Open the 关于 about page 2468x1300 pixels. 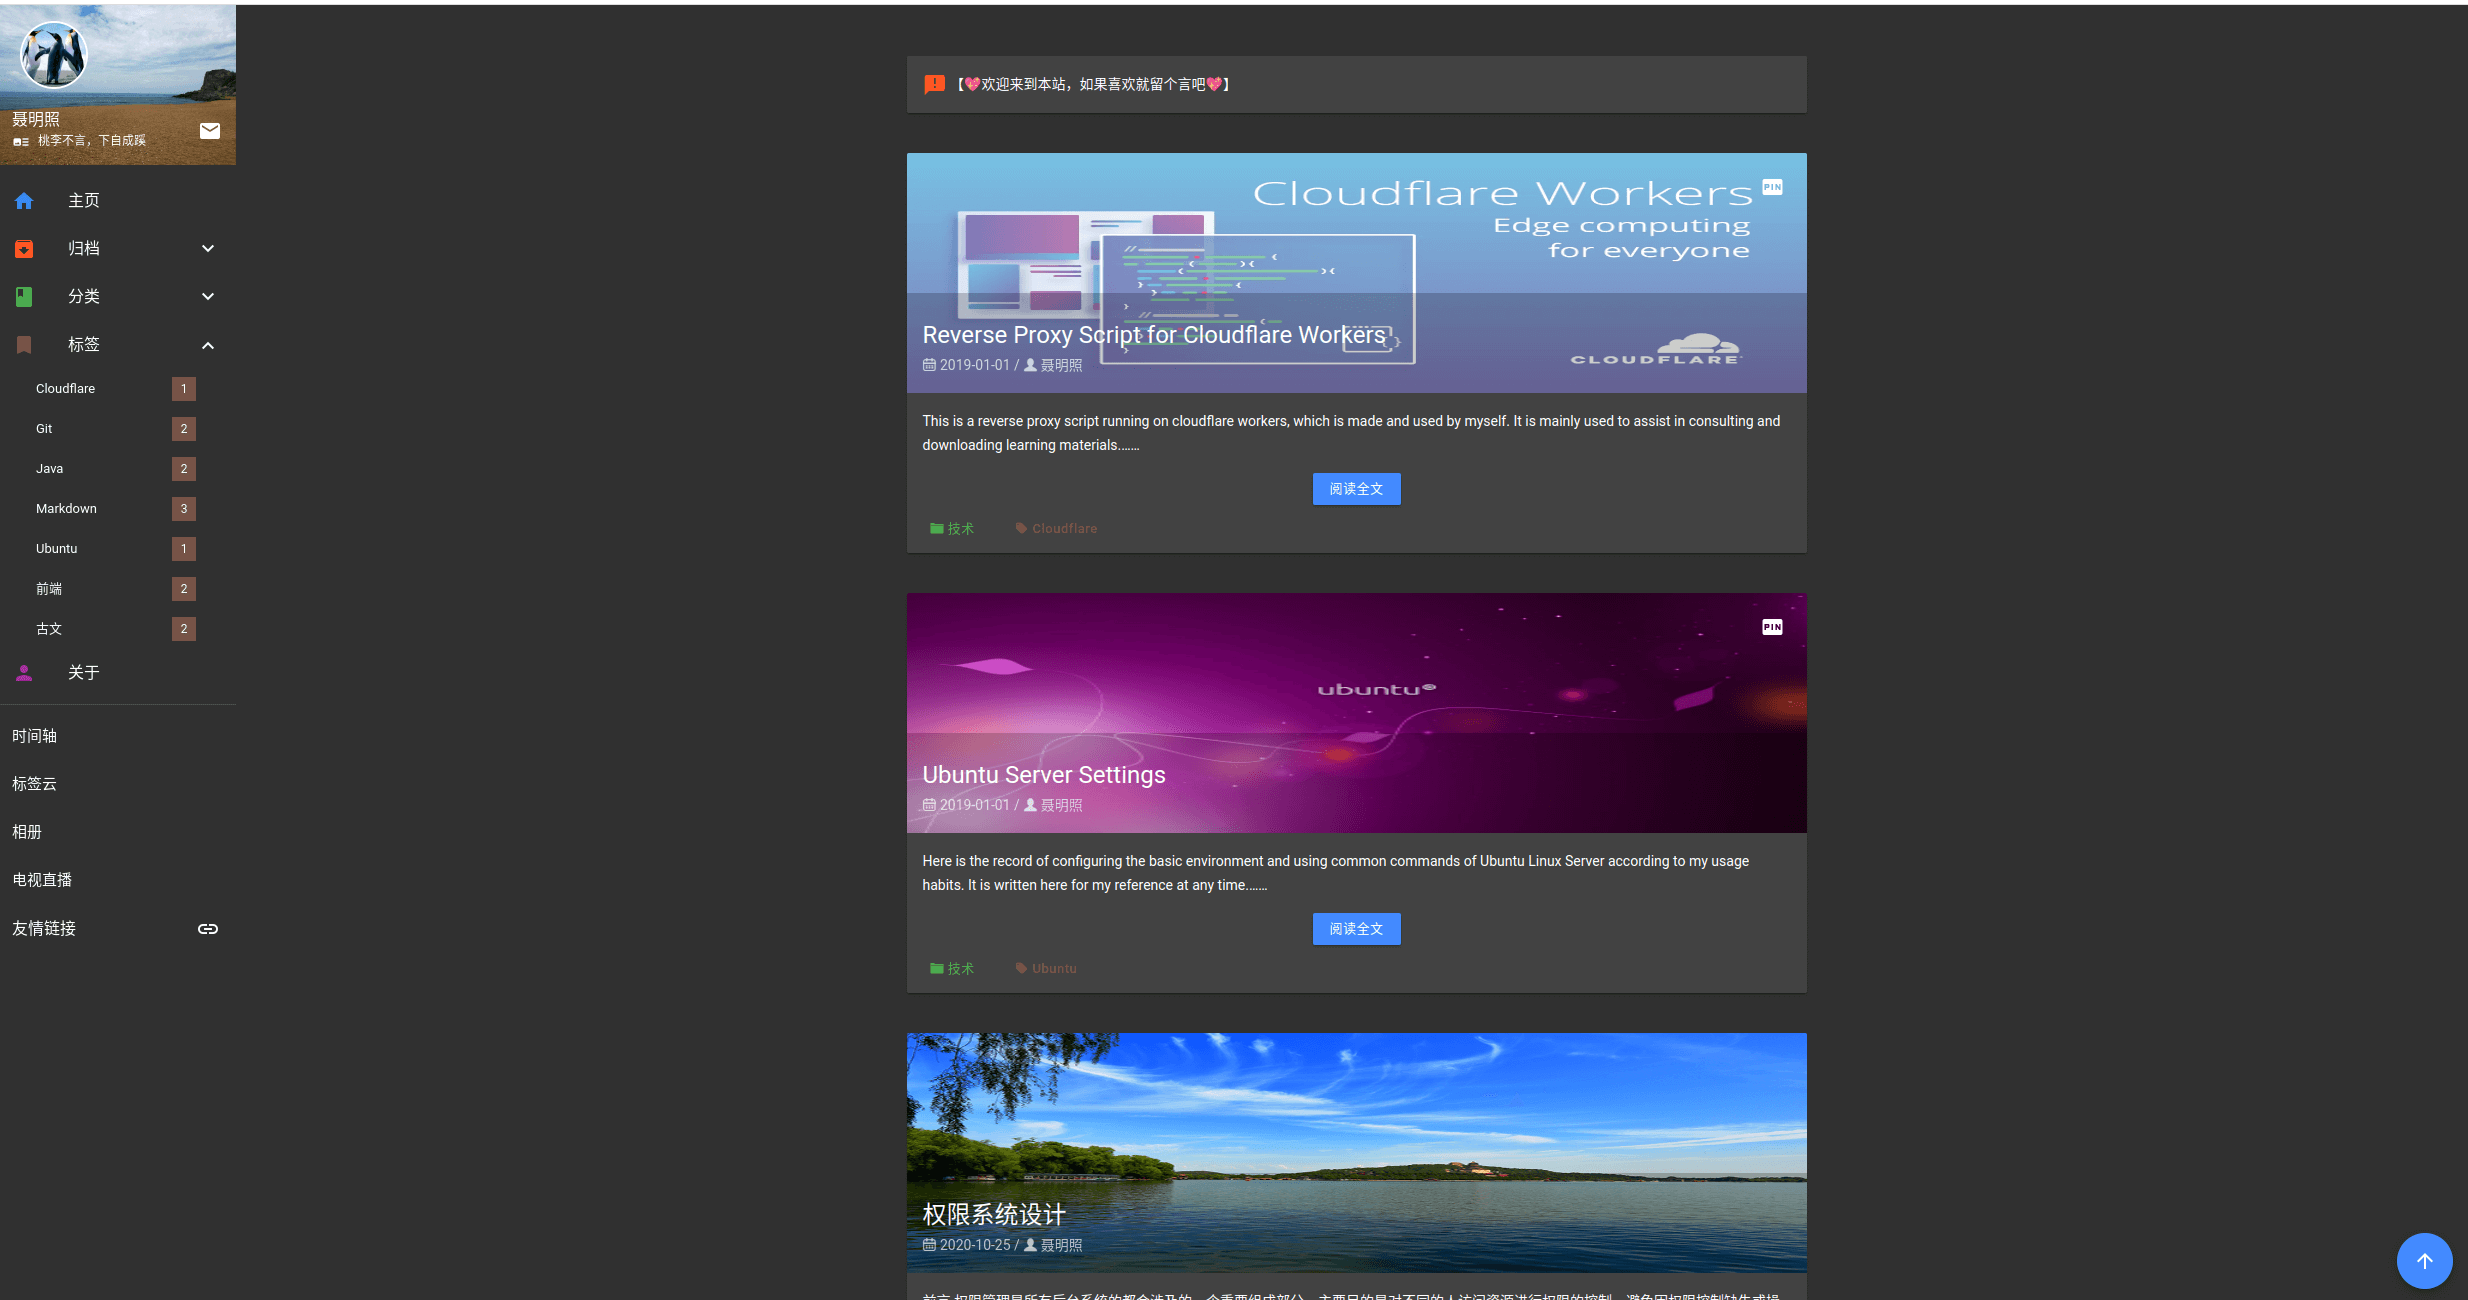[84, 673]
